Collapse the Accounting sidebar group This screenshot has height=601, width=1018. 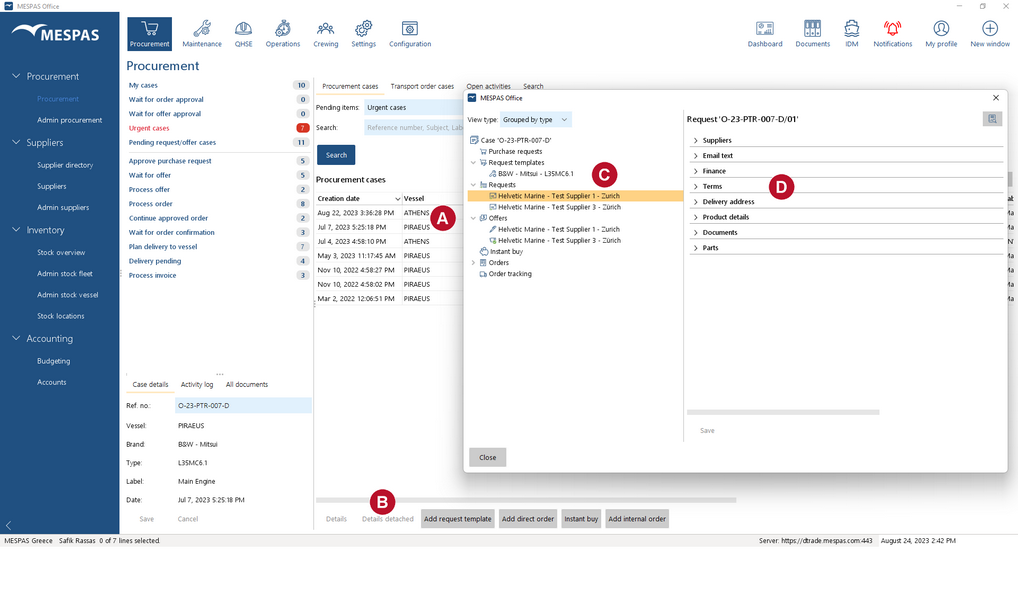click(16, 338)
